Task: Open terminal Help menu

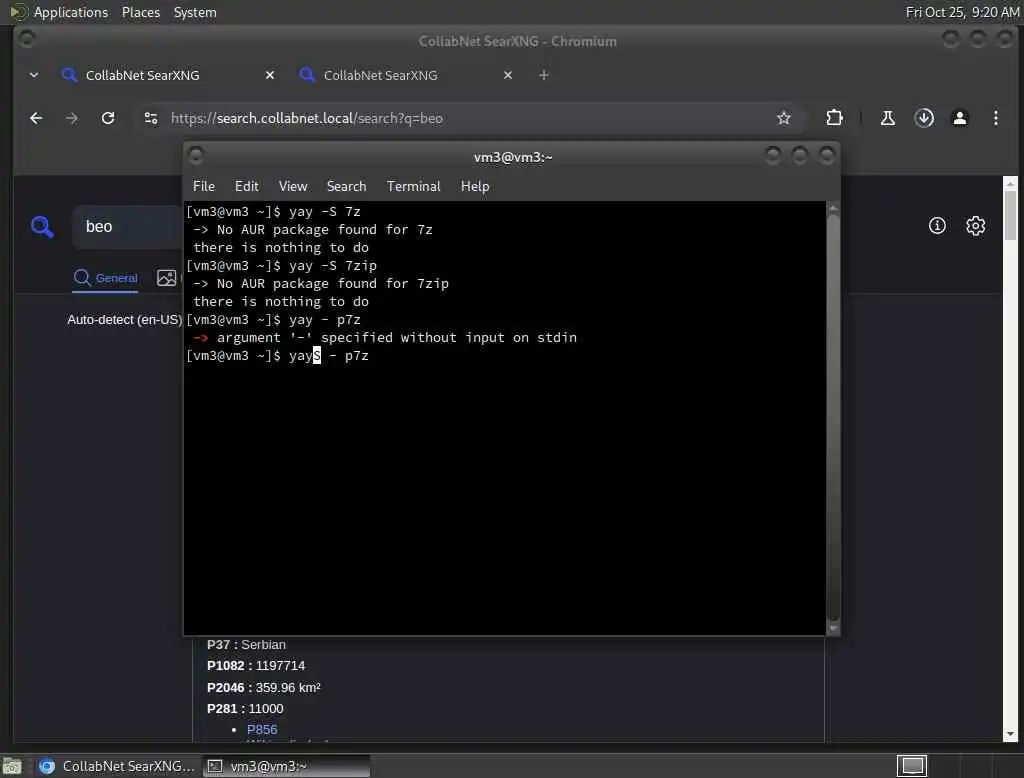Action: [x=475, y=186]
